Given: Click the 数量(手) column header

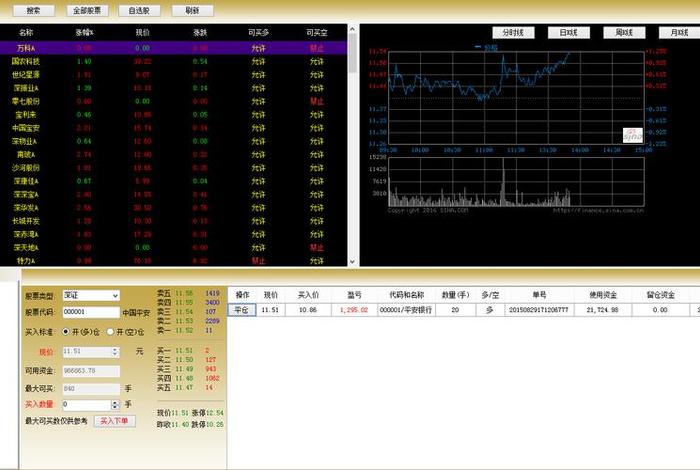Looking at the screenshot, I should pos(455,295).
